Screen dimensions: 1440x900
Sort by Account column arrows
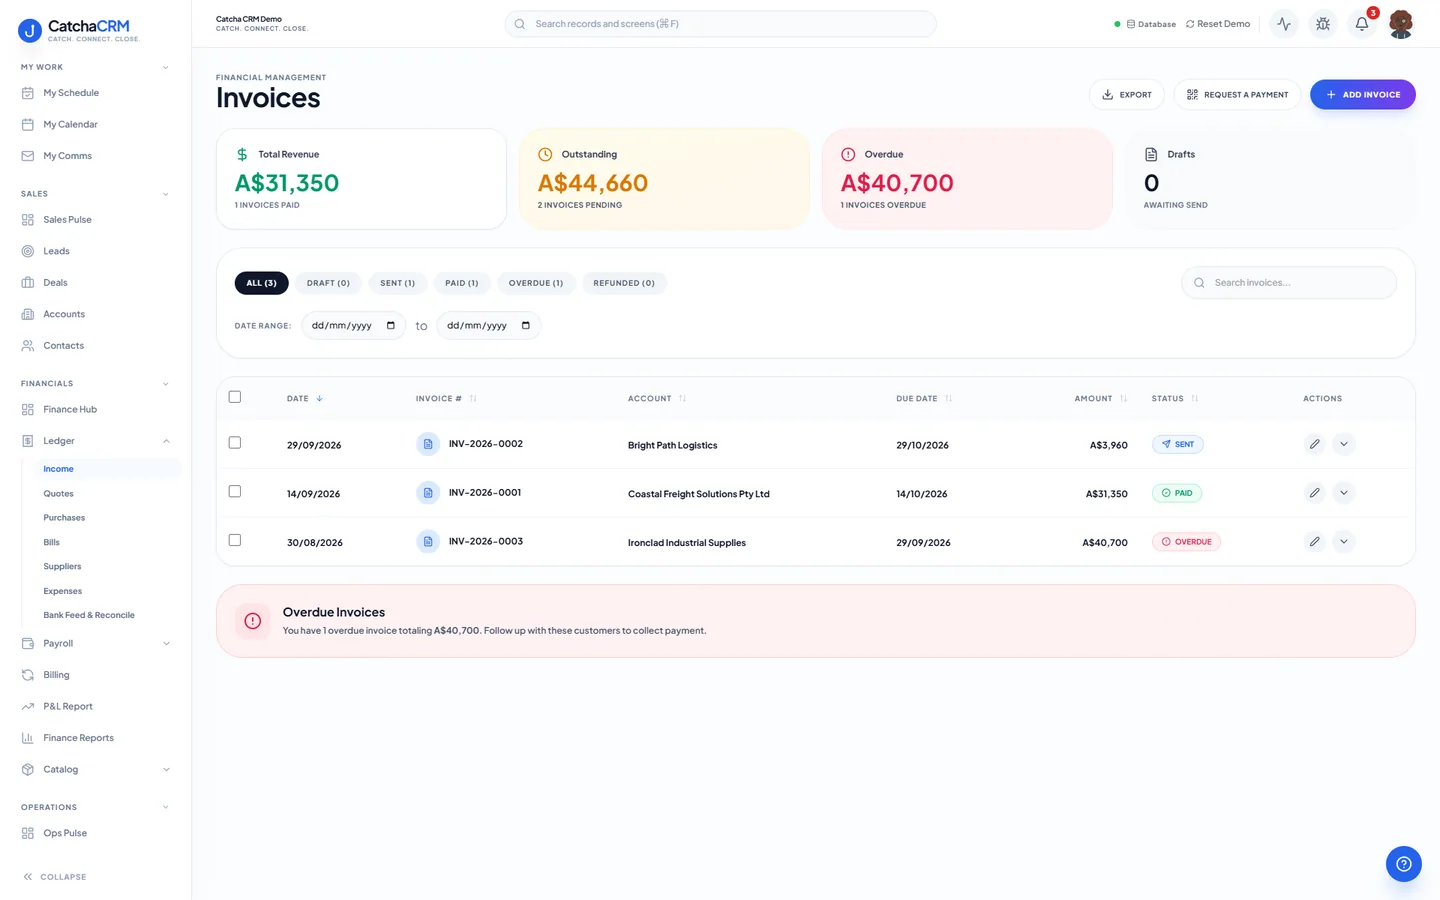click(682, 399)
